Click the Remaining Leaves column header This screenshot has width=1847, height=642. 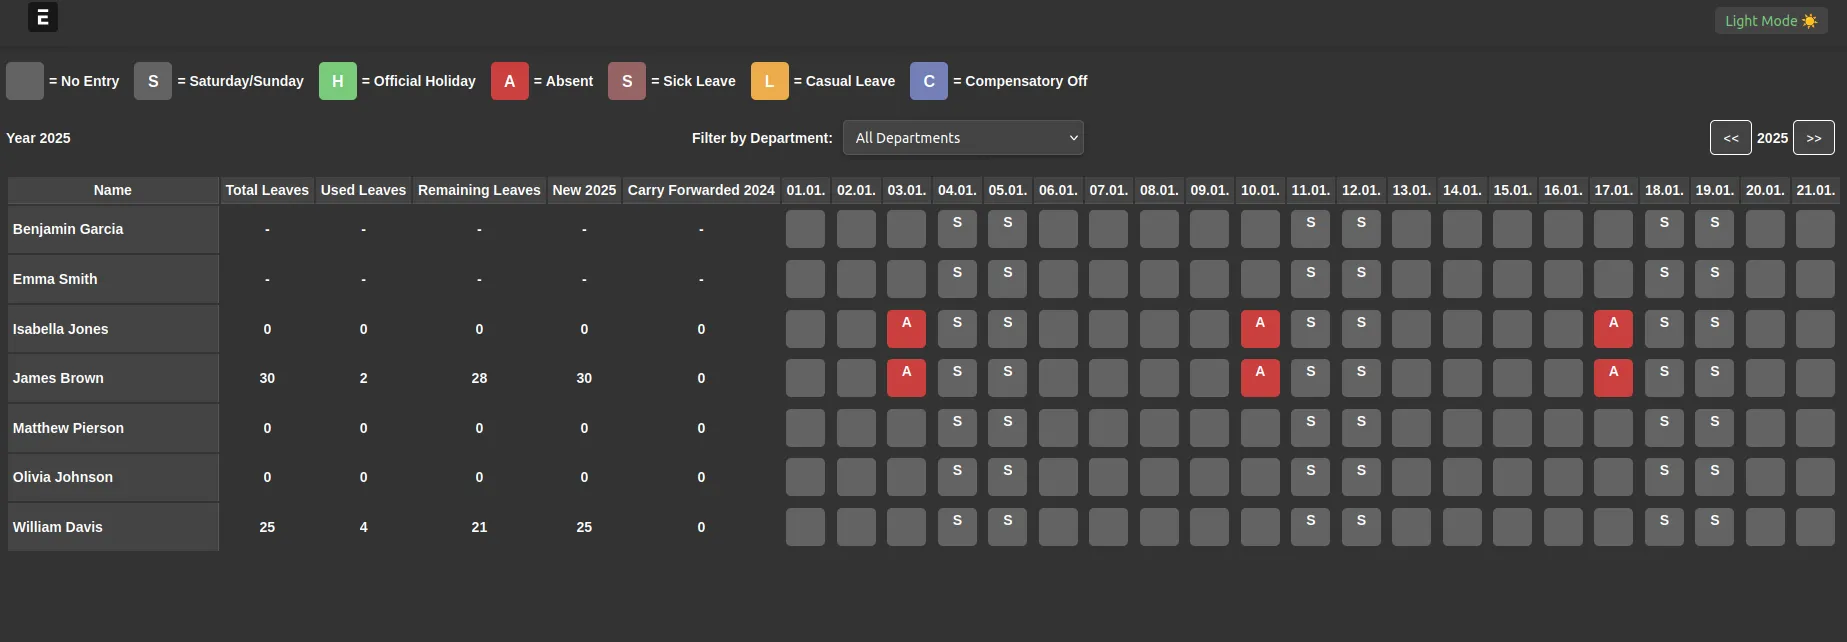pyautogui.click(x=479, y=190)
